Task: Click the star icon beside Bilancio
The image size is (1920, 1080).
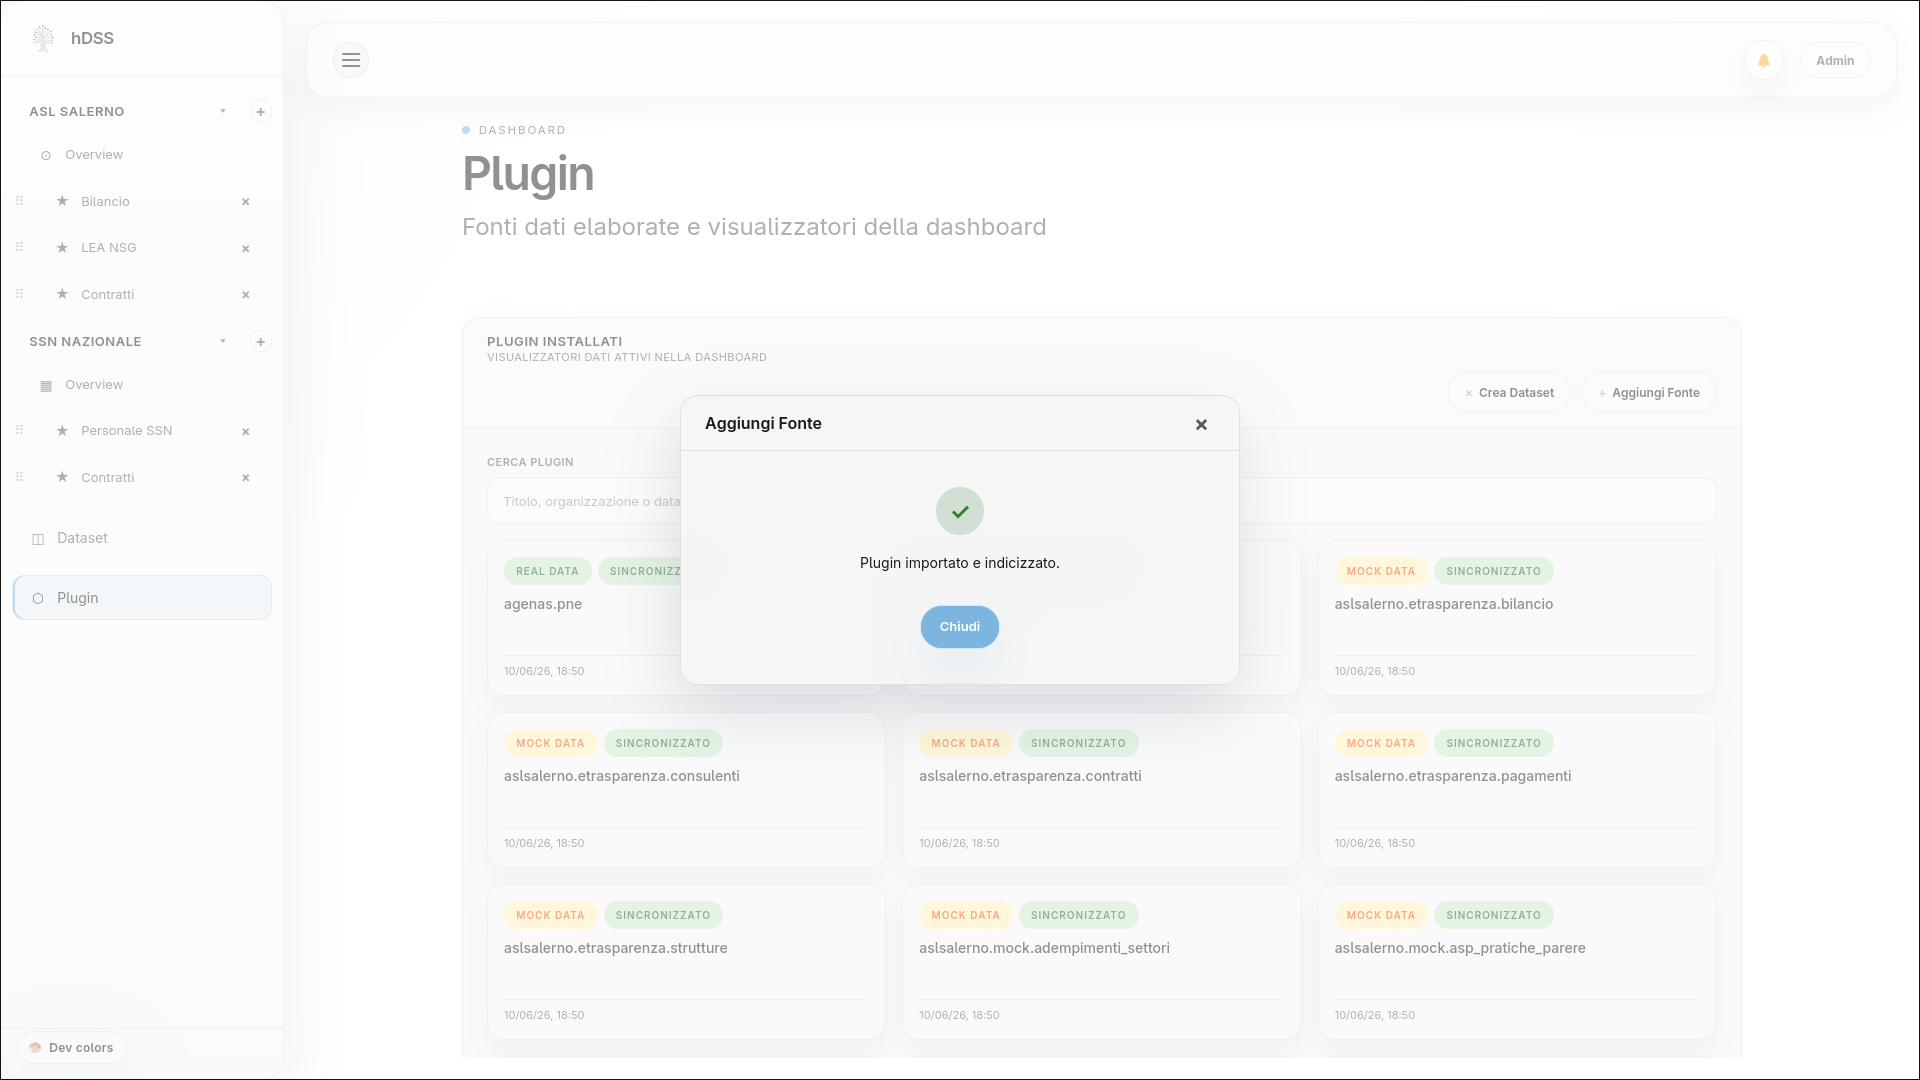Action: (x=62, y=201)
